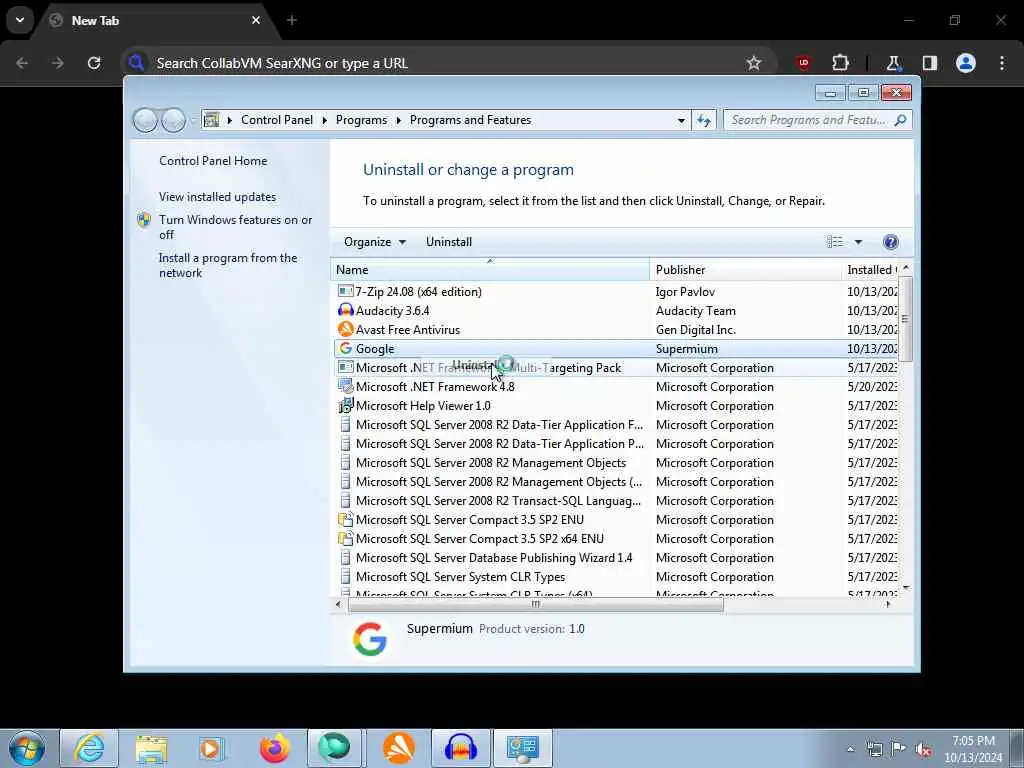Open View installed updates link
1024x768 pixels.
[x=217, y=197]
